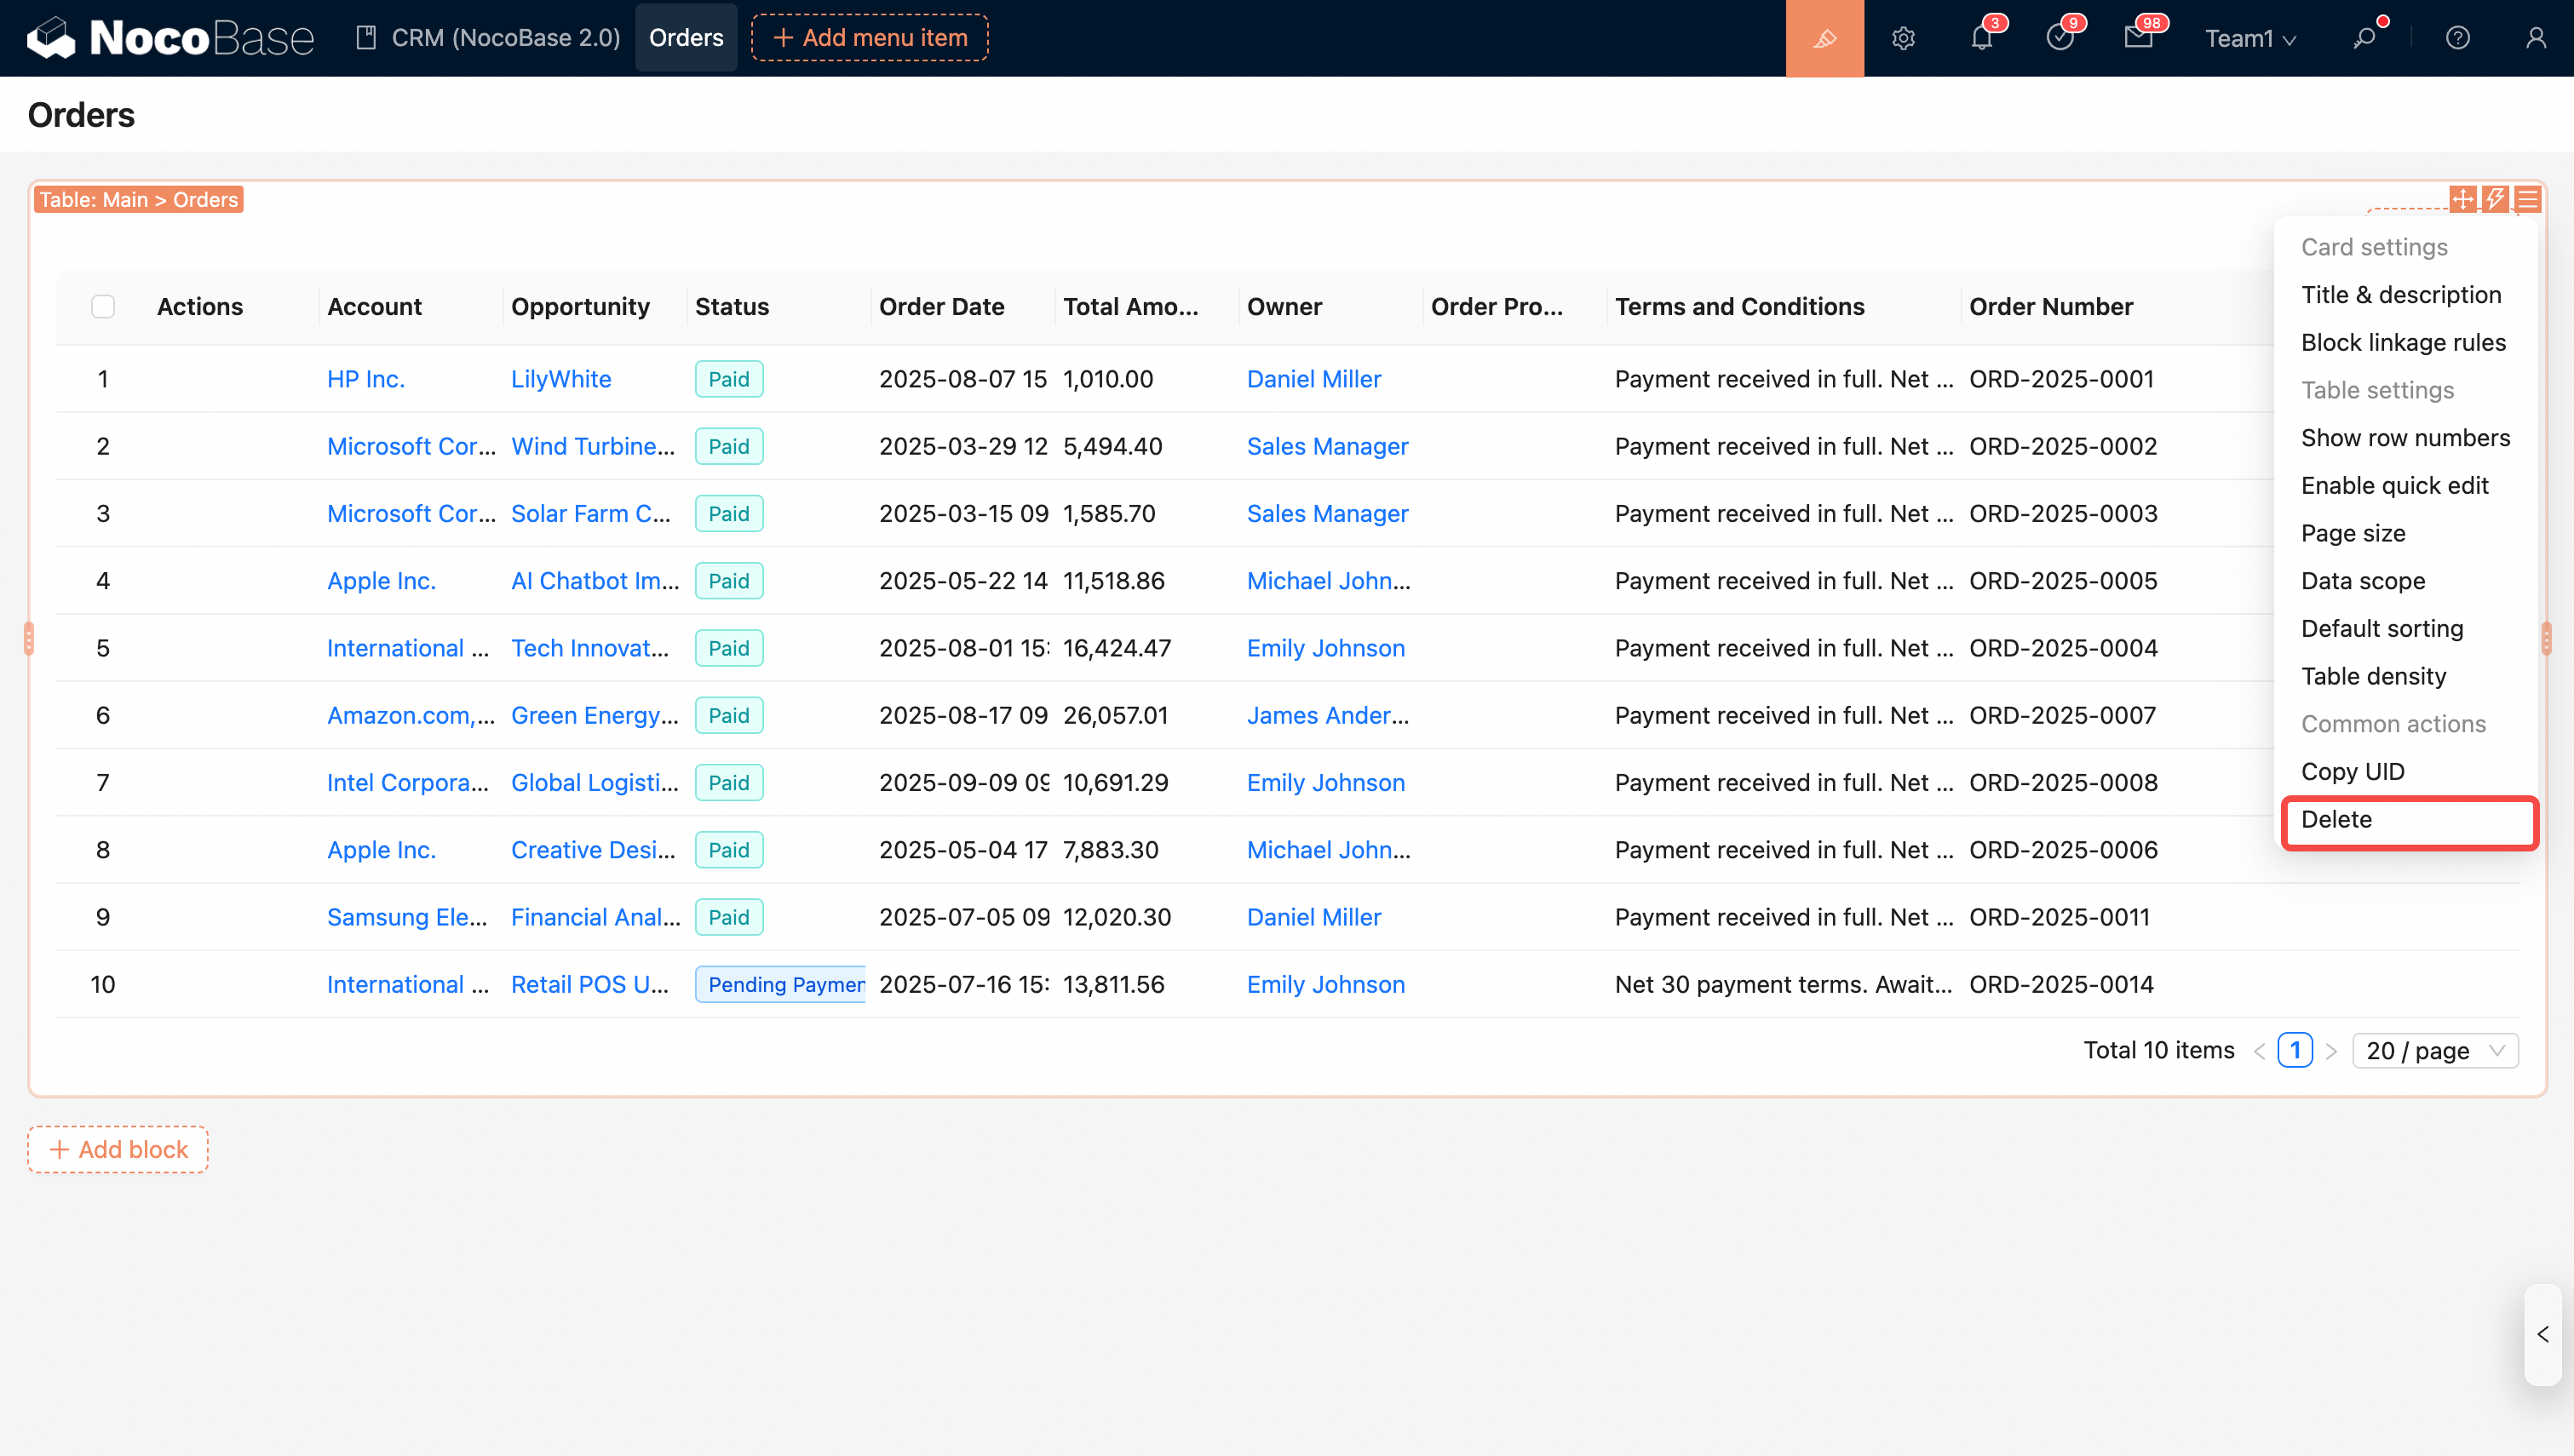
Task: Click the lightning bolt block icon
Action: [x=2495, y=199]
